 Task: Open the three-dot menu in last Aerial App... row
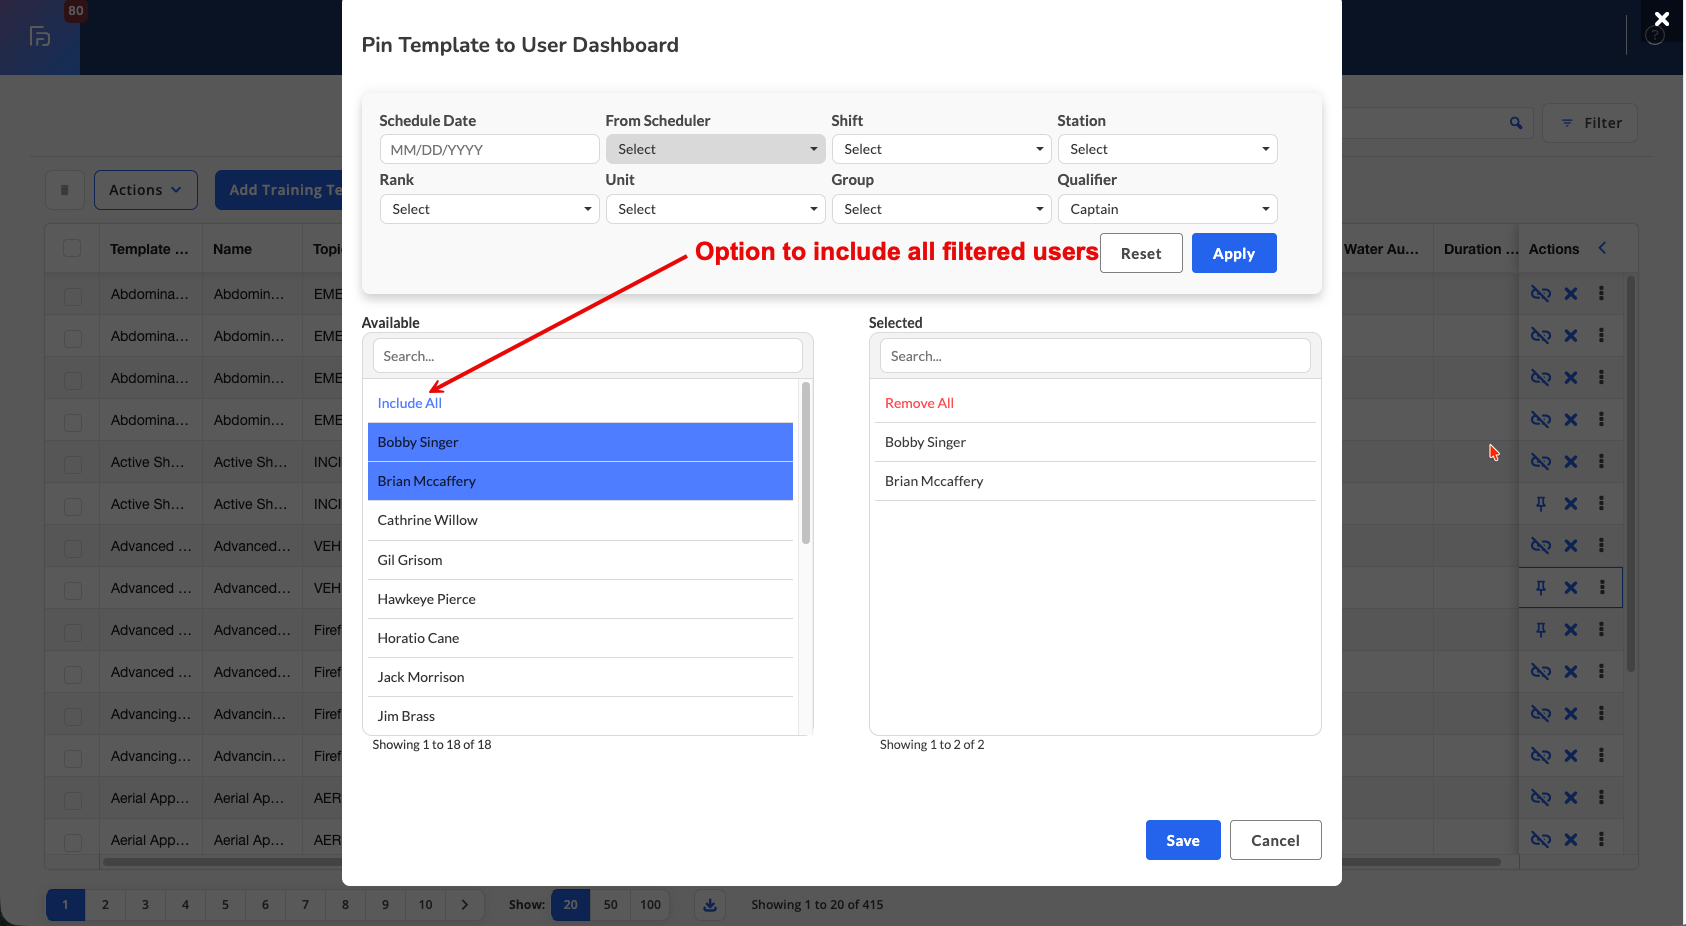1601,840
